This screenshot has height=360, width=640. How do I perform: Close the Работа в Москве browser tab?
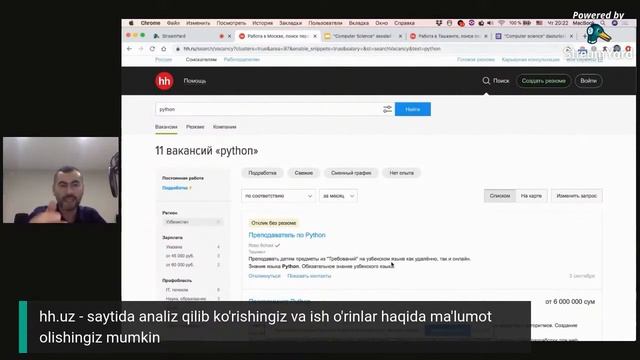coord(315,36)
